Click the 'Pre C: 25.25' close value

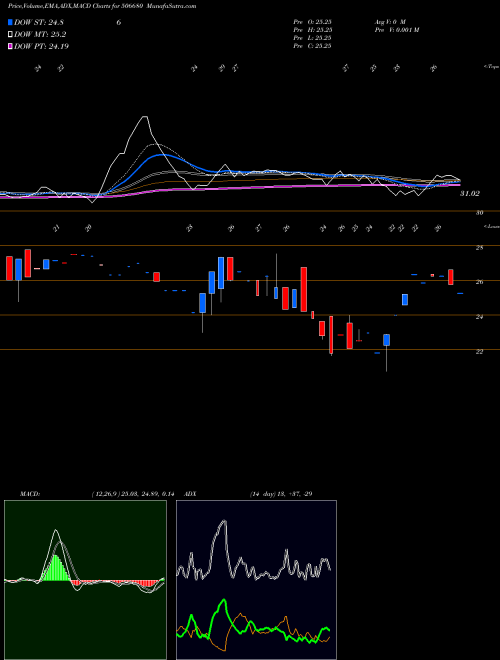(312, 46)
